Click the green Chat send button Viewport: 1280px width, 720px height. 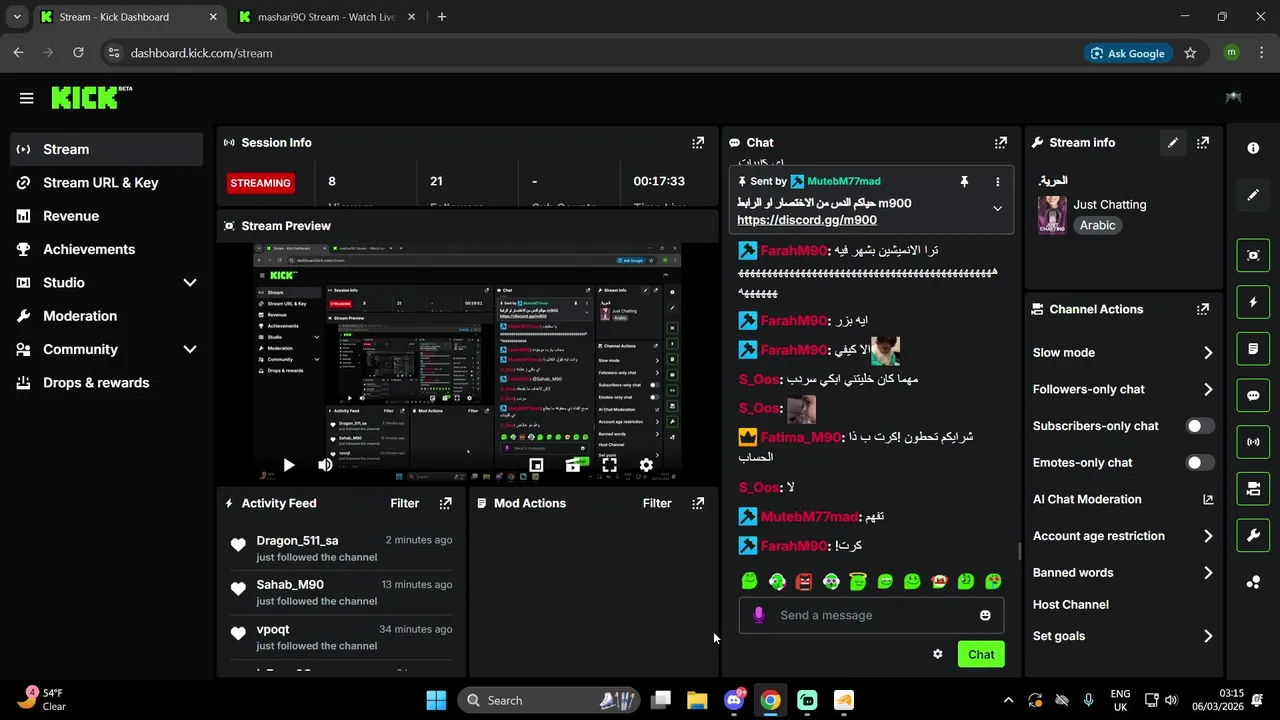[981, 654]
